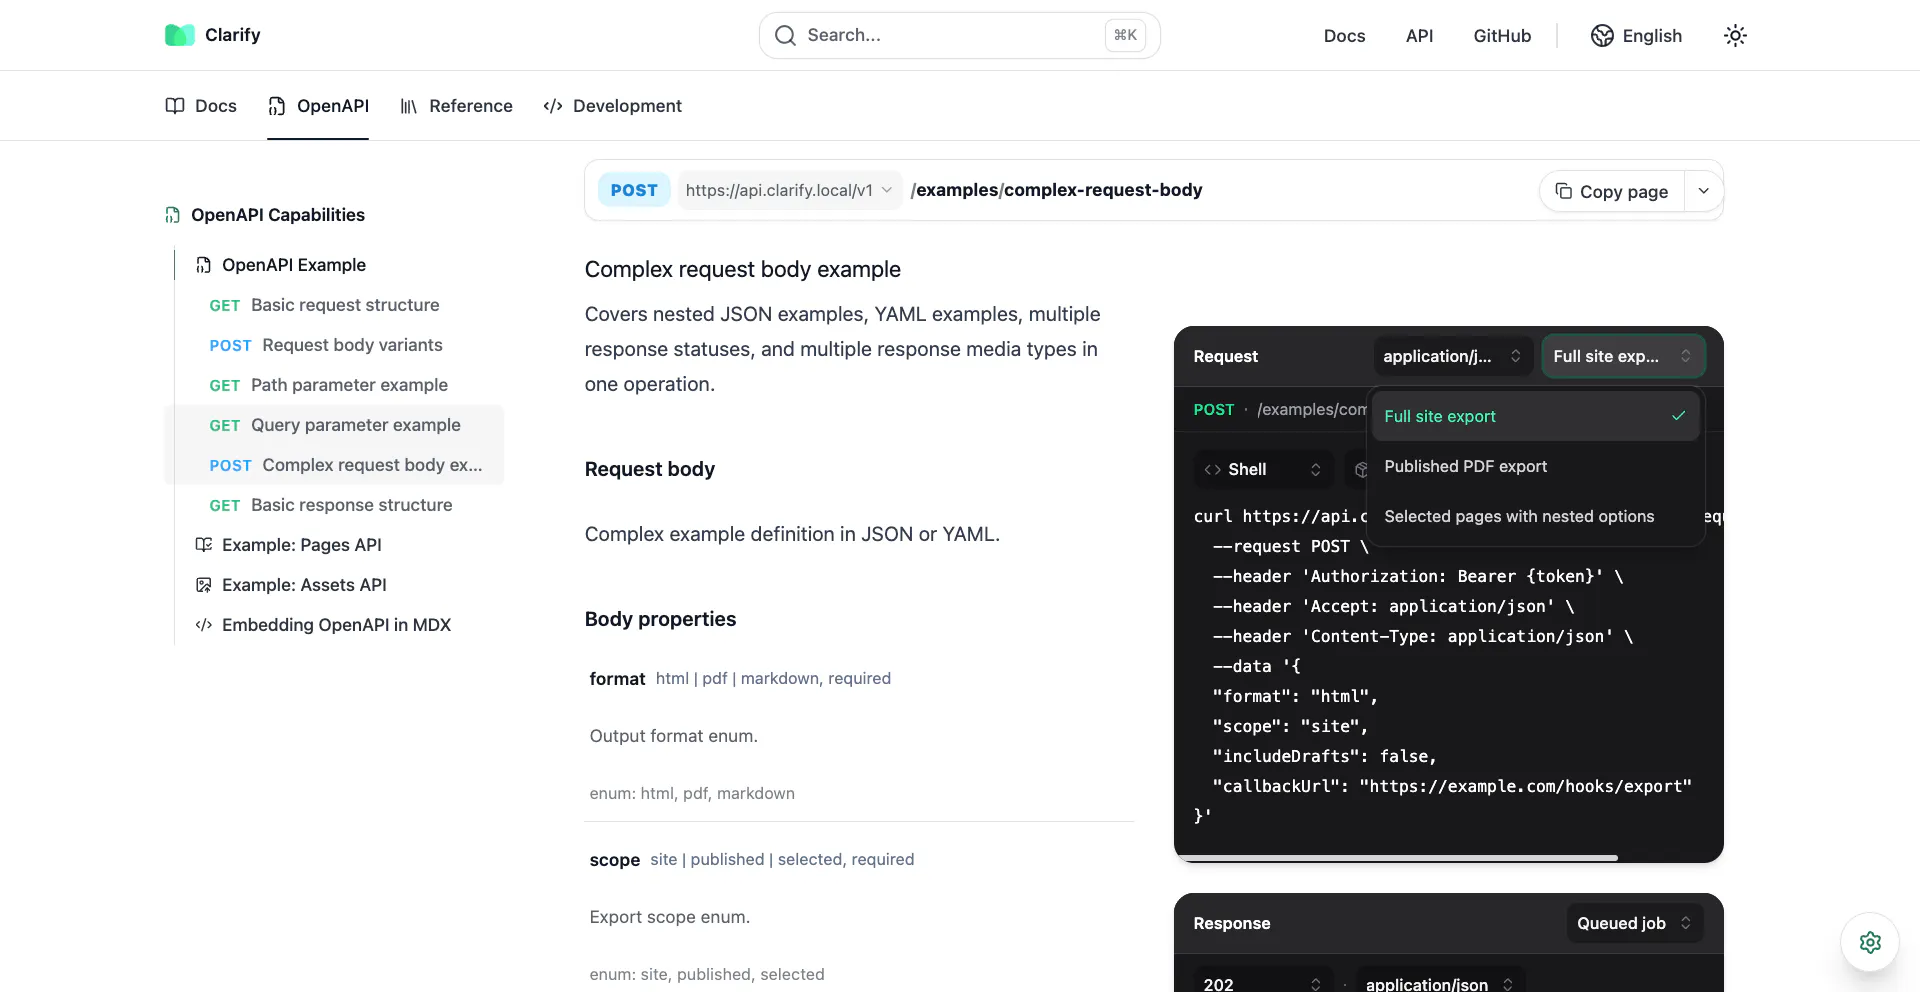Open the application/json content type selector
1920x992 pixels.
pos(1452,357)
